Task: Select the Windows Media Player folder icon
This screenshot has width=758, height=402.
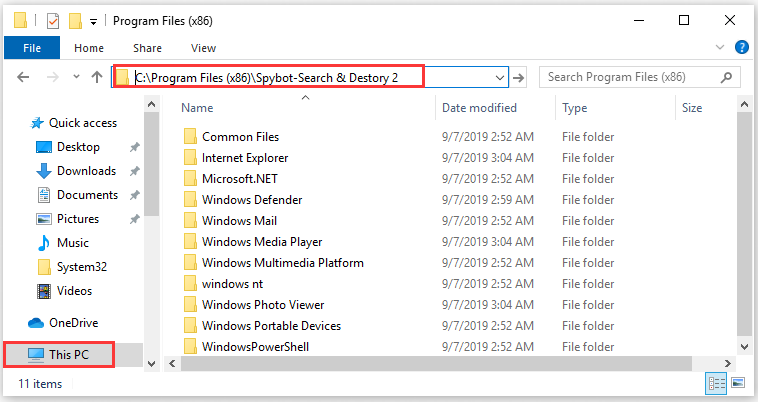Action: click(x=190, y=242)
